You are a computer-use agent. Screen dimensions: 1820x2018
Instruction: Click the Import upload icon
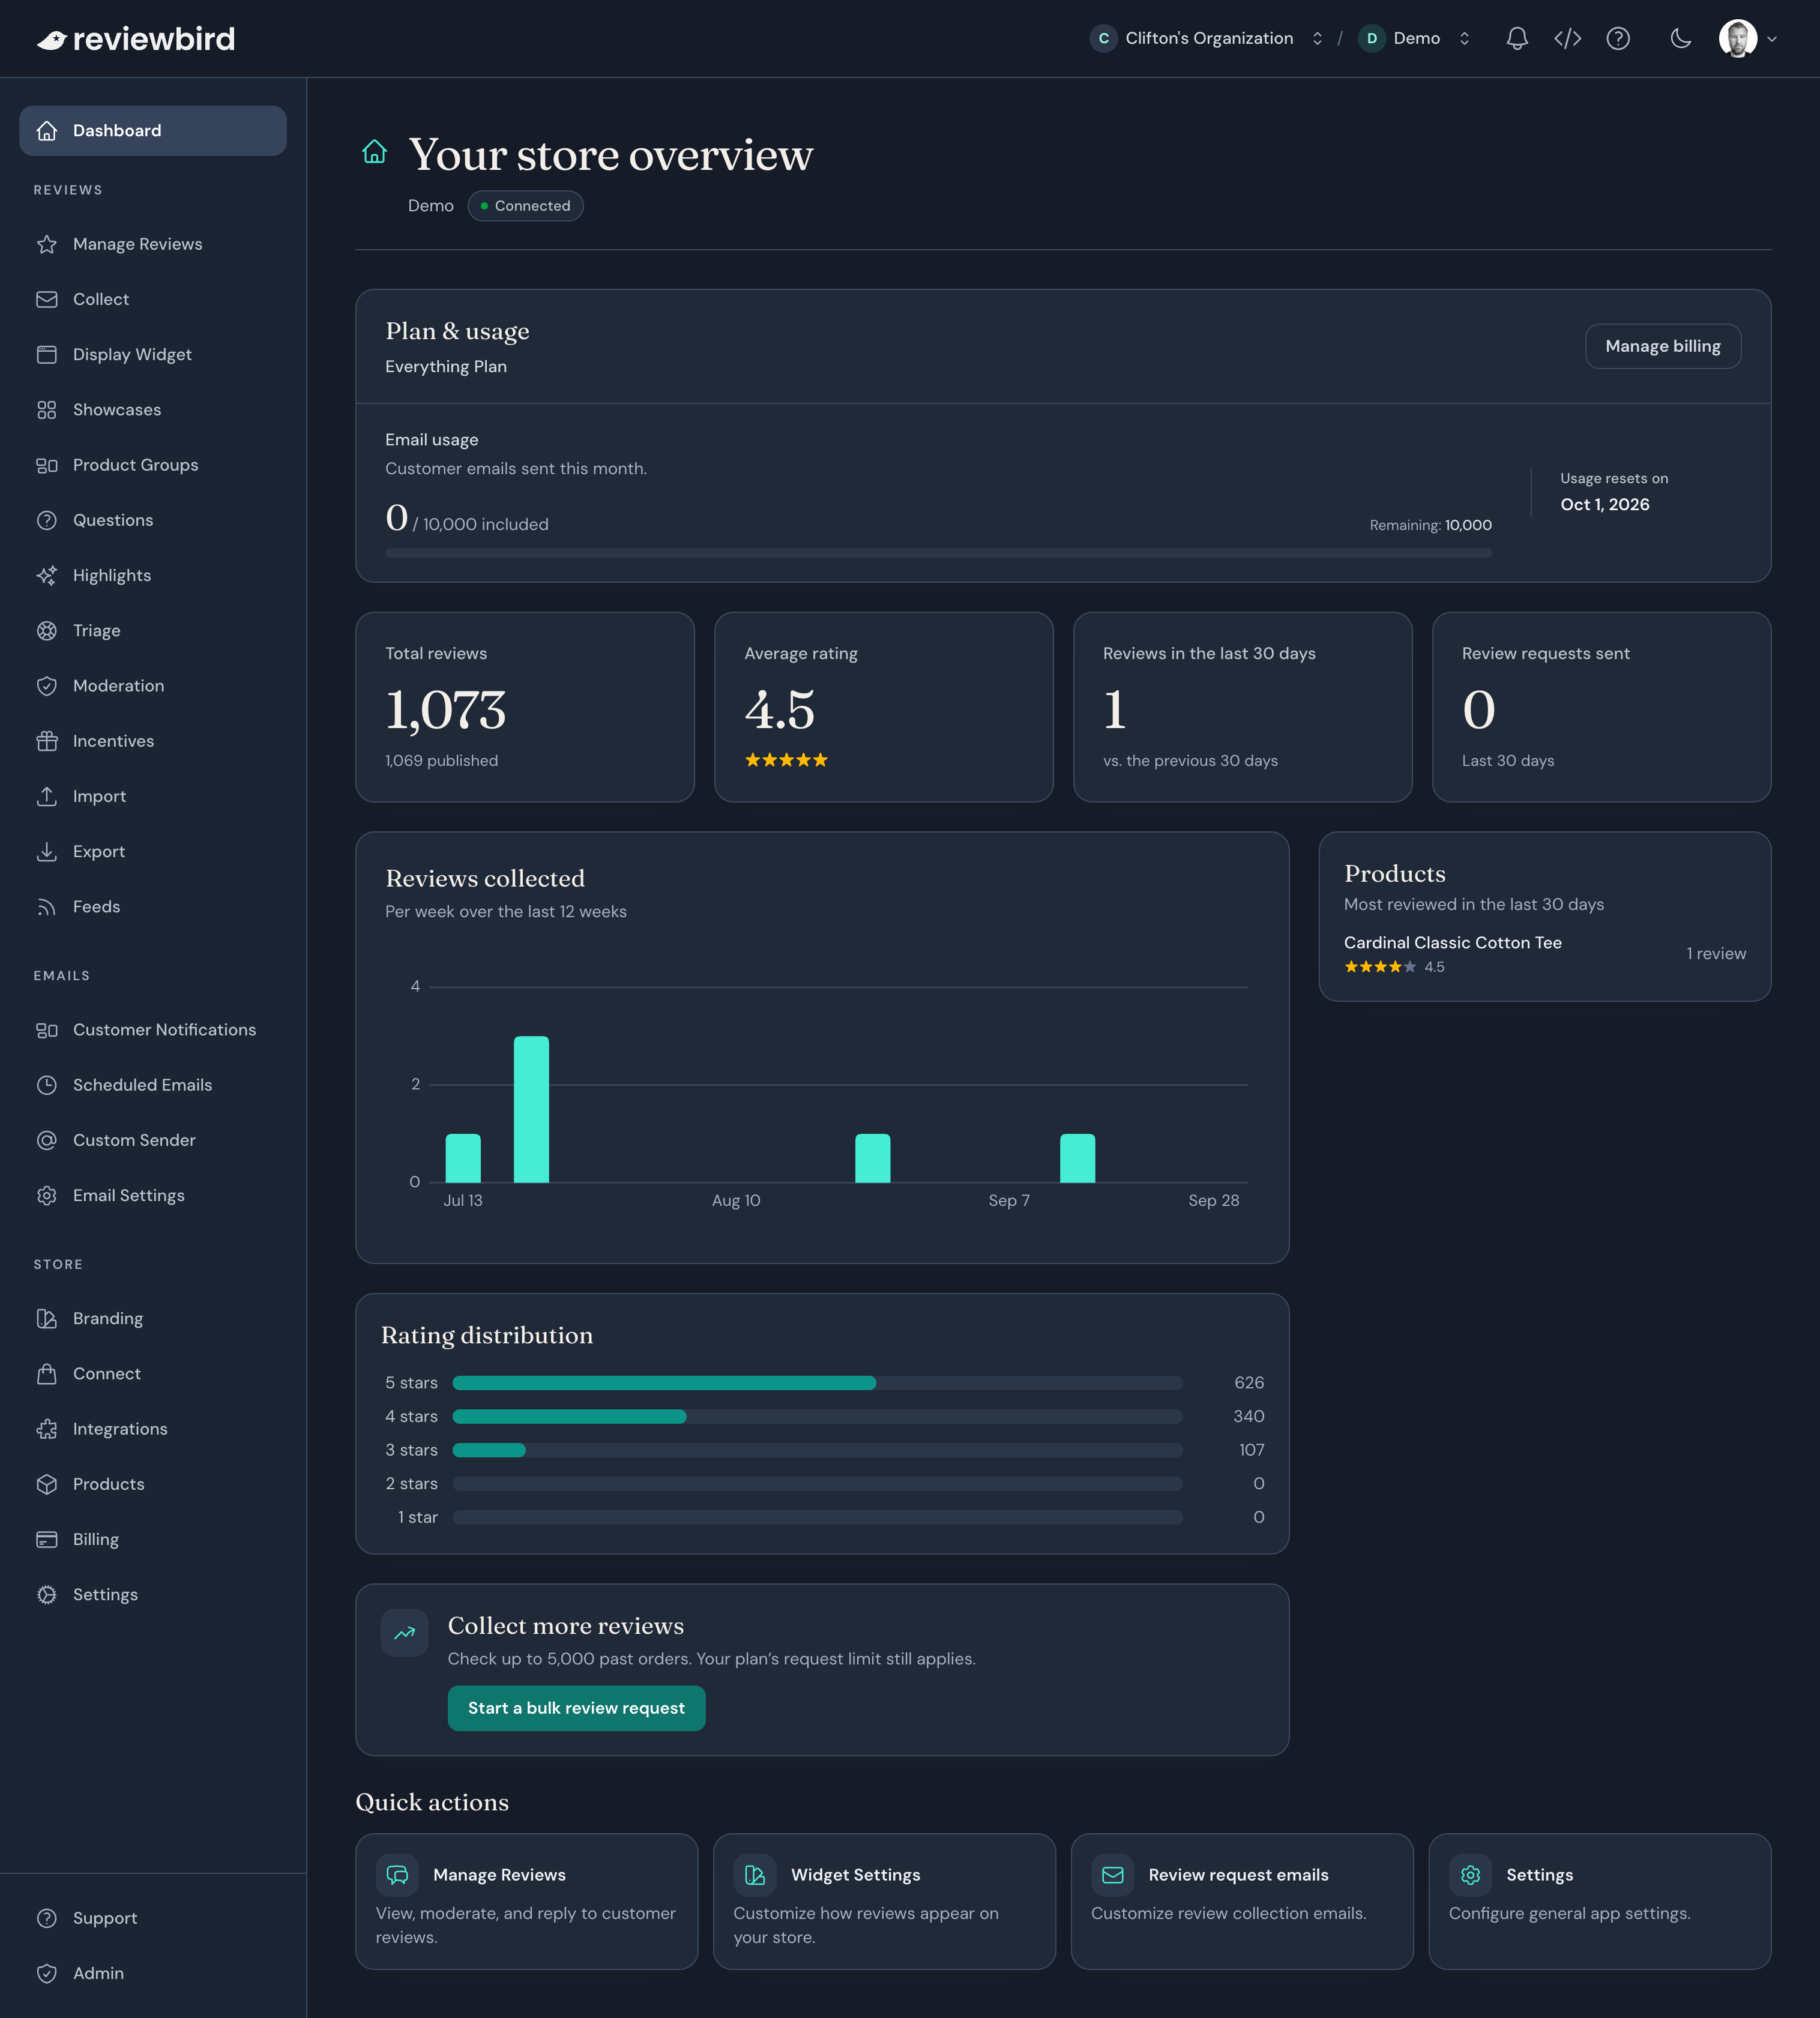click(x=47, y=796)
